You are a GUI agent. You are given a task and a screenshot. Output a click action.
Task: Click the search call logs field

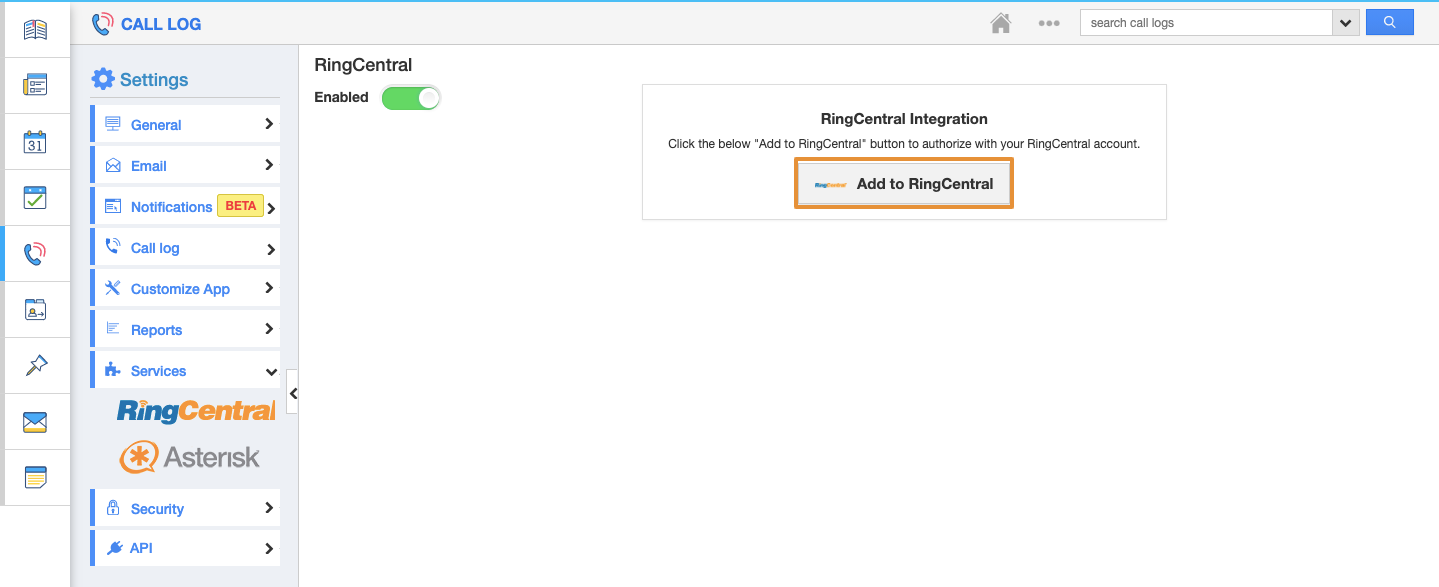[x=1206, y=23]
